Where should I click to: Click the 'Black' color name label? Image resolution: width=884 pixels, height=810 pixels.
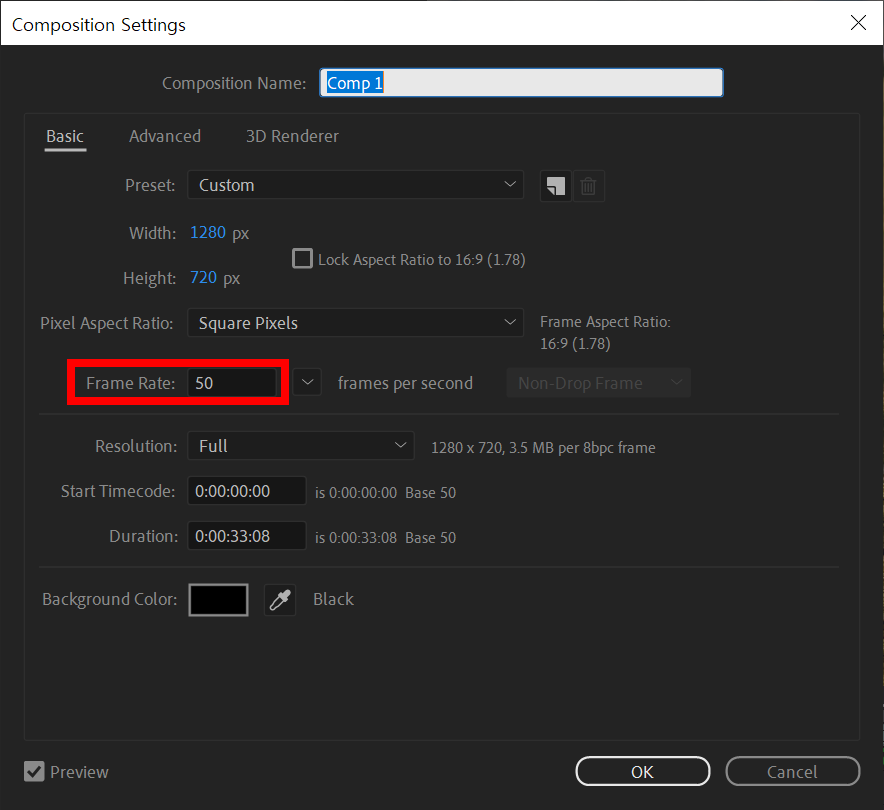(x=333, y=599)
